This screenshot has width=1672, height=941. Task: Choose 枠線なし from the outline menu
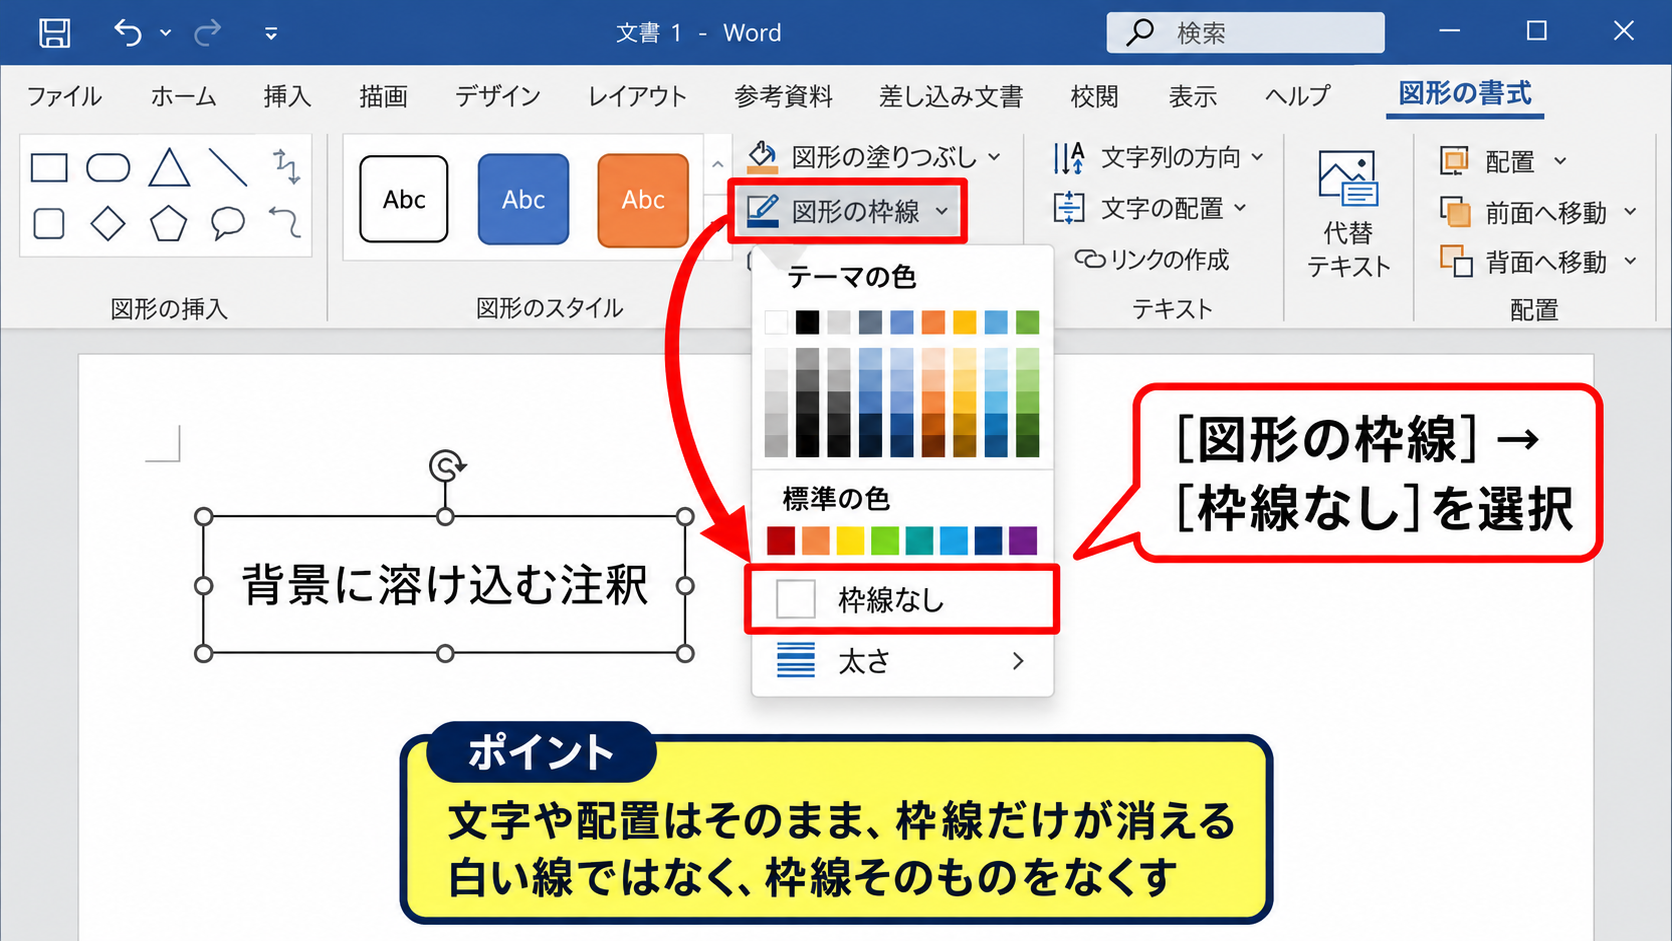click(902, 600)
